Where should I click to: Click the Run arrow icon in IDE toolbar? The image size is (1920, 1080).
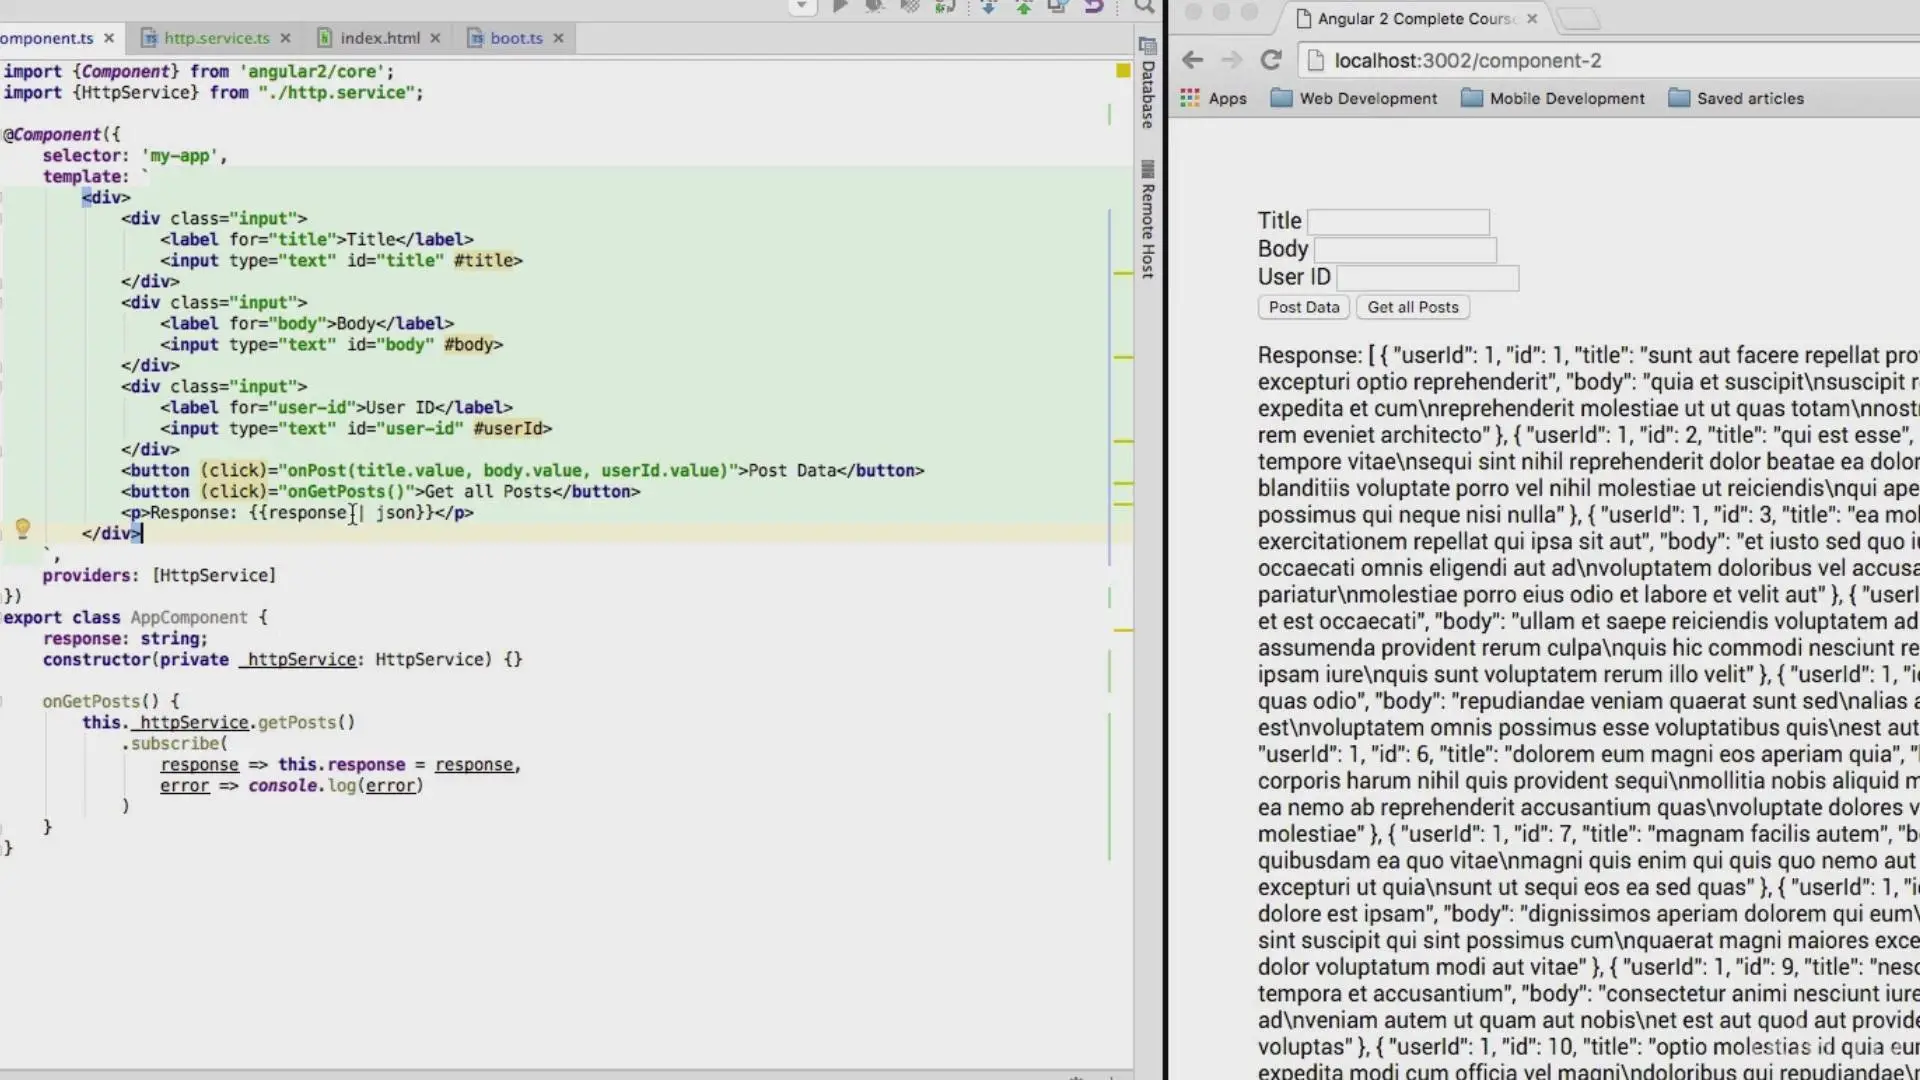840,6
